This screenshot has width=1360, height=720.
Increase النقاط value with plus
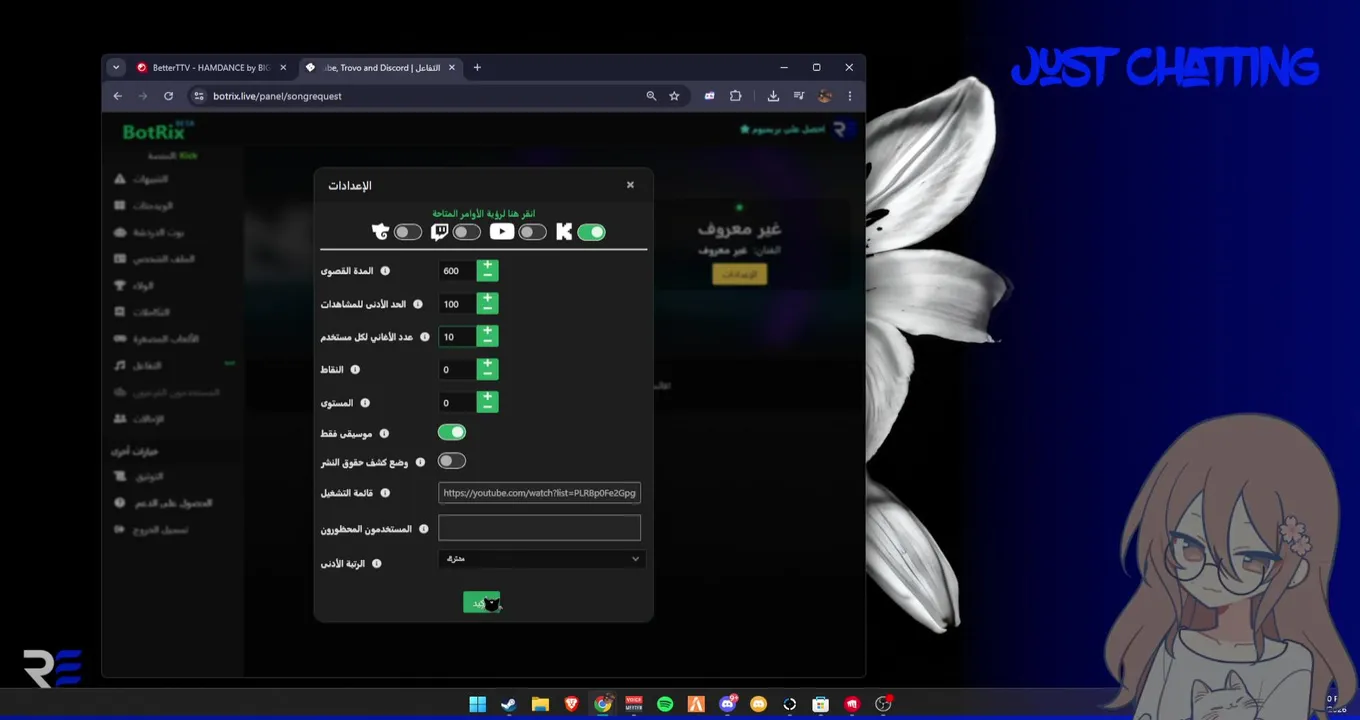coord(487,364)
